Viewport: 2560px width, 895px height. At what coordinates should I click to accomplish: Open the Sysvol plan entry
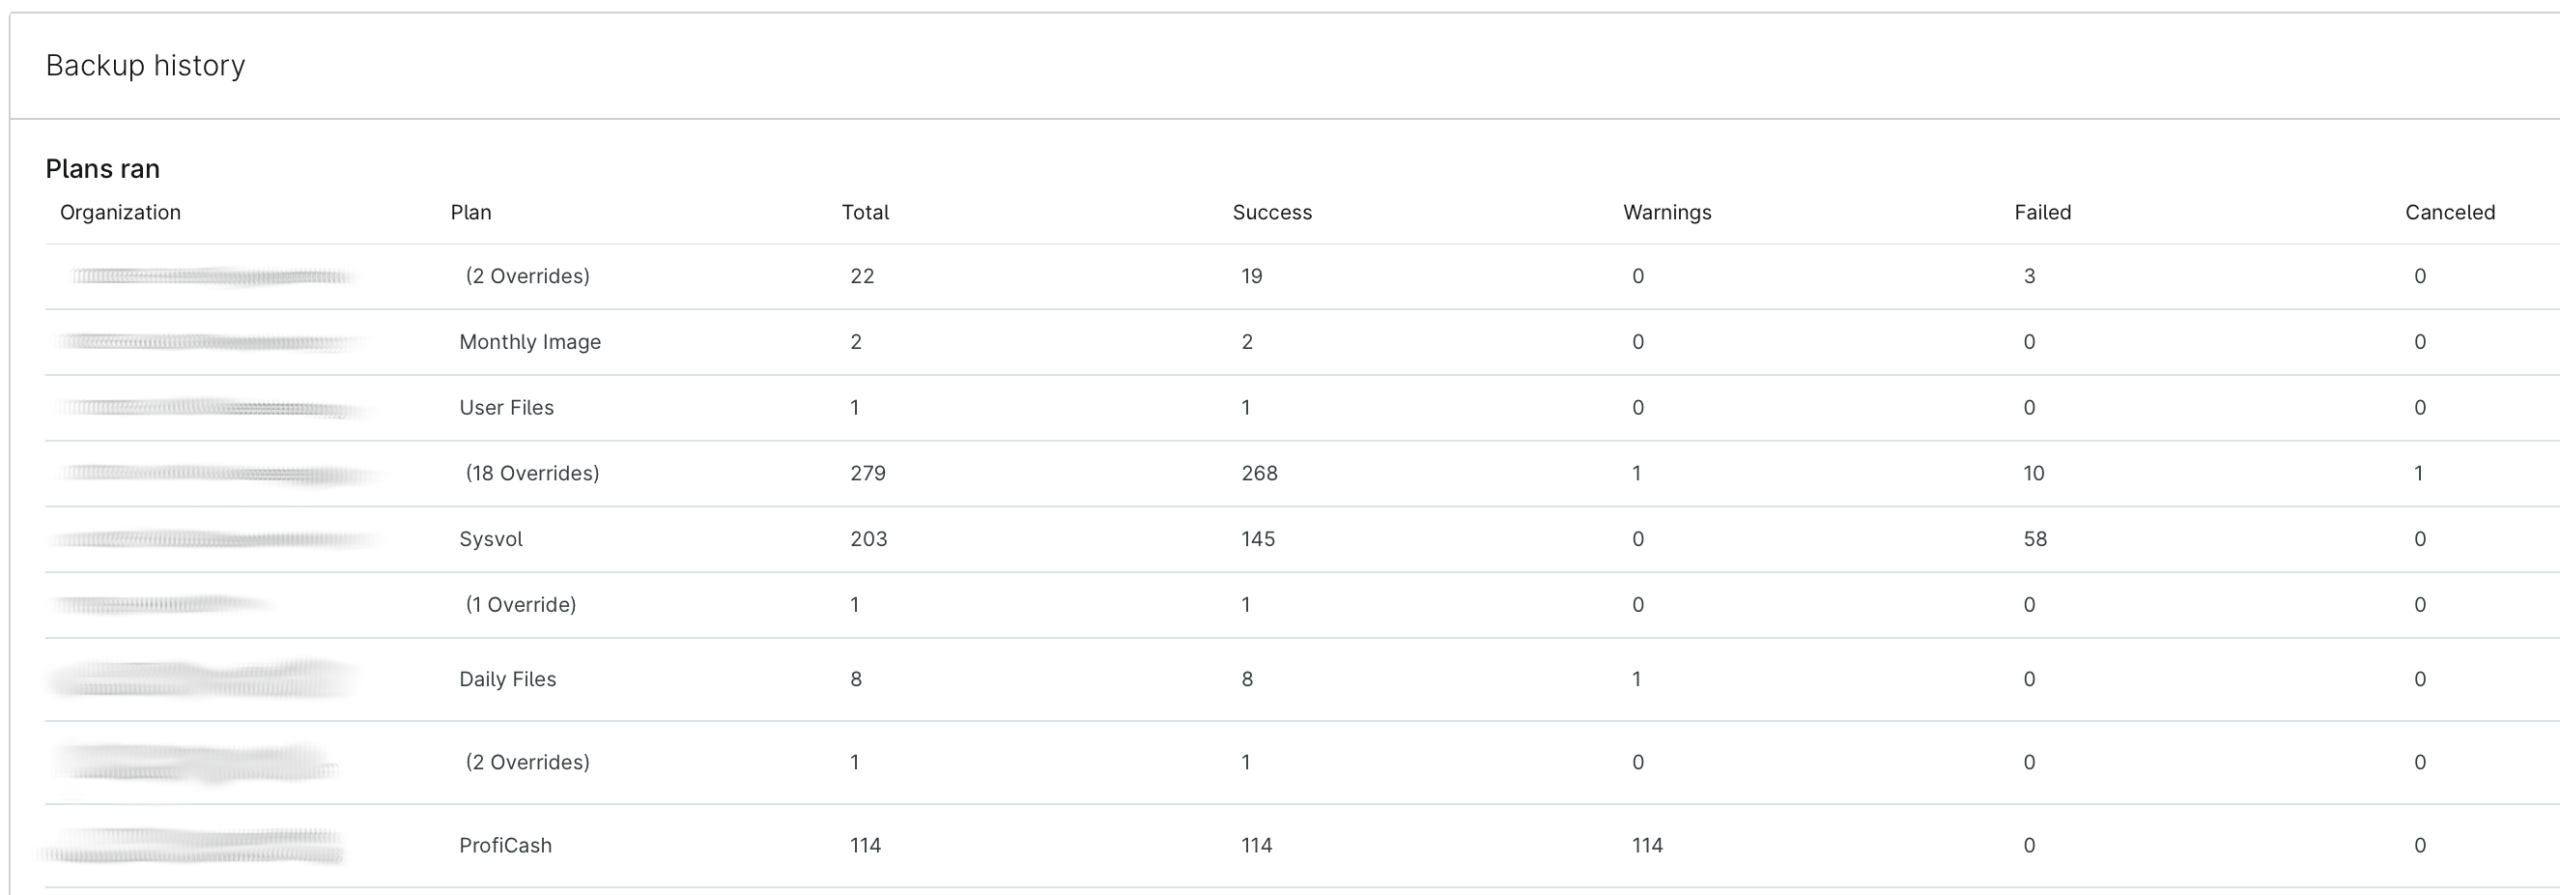click(x=491, y=539)
